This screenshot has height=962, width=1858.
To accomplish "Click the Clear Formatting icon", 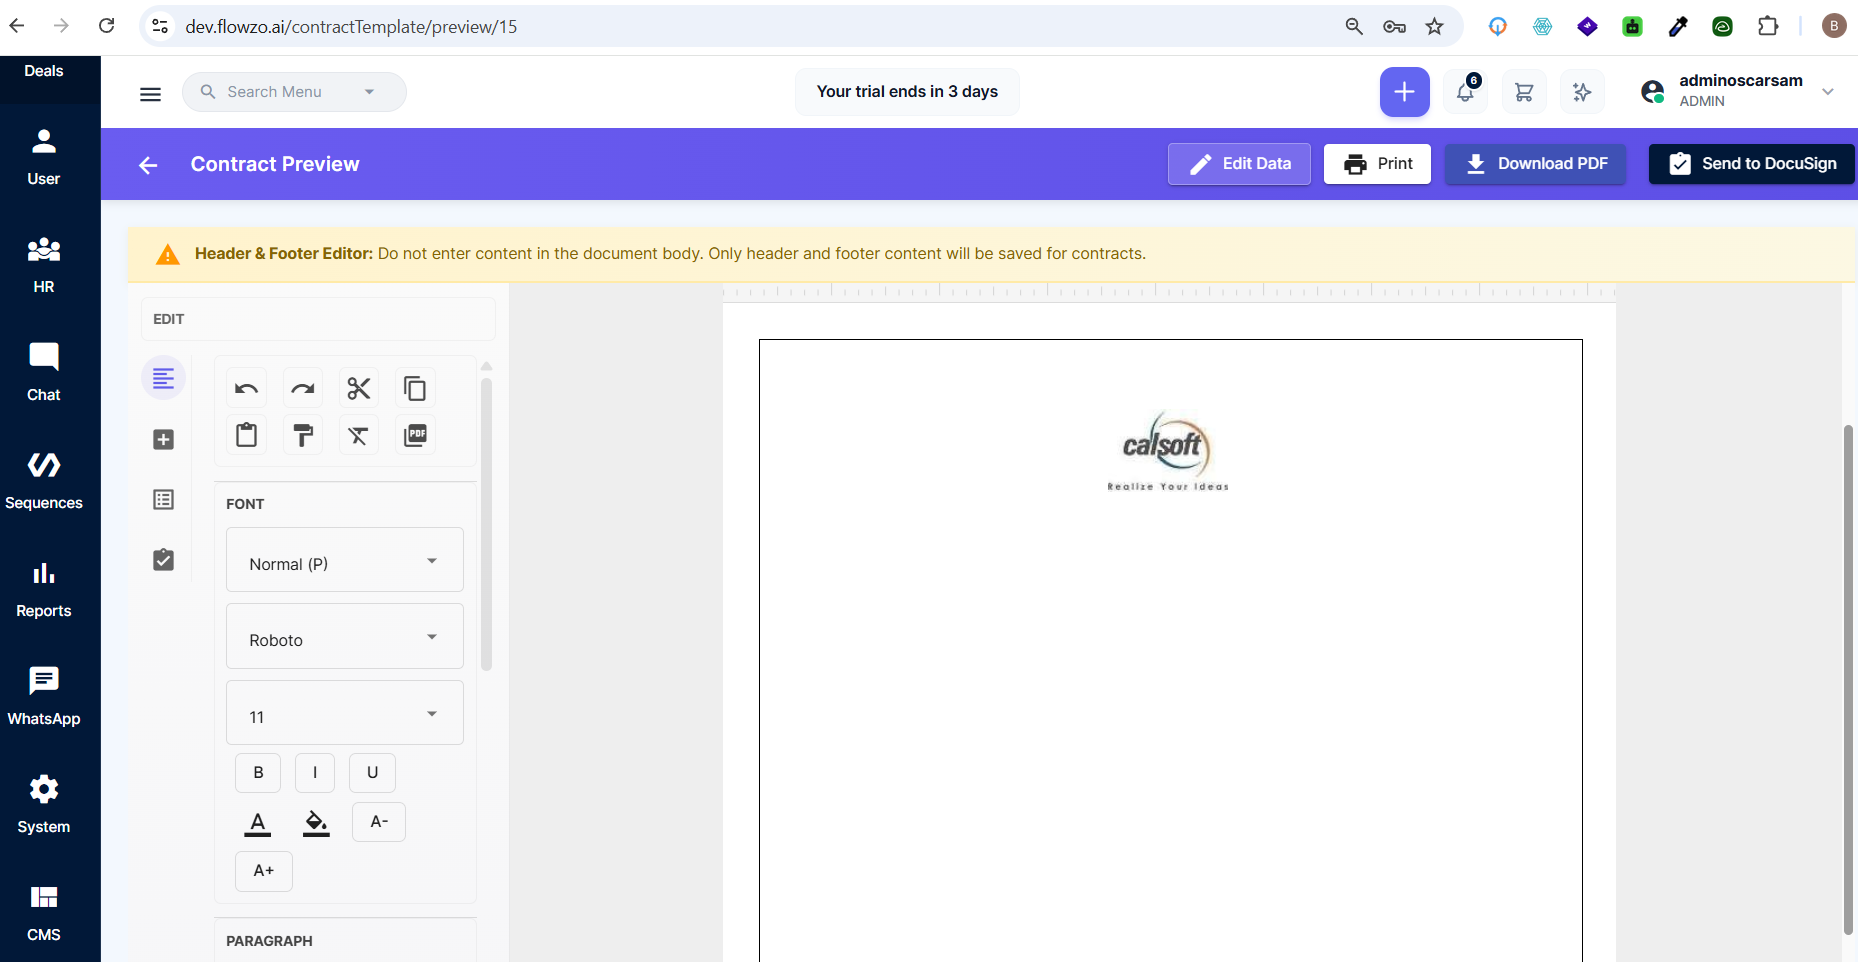I will coord(358,435).
